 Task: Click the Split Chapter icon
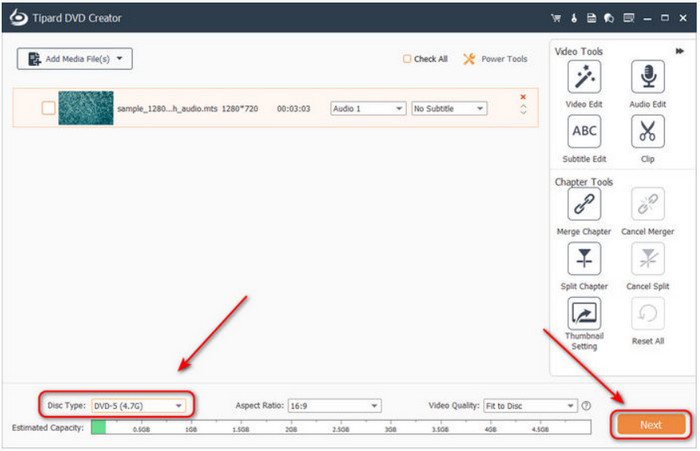coord(584,259)
